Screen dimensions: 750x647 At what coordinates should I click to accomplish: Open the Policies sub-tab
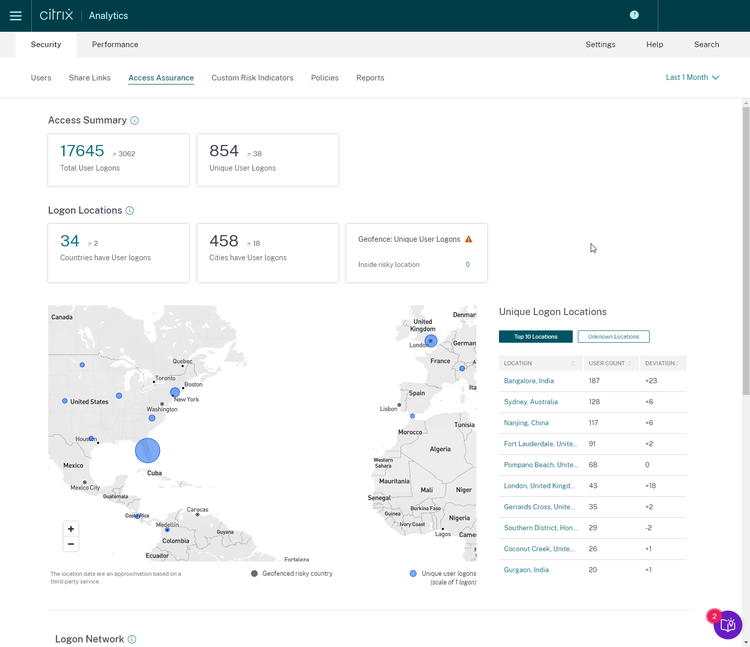pyautogui.click(x=324, y=78)
